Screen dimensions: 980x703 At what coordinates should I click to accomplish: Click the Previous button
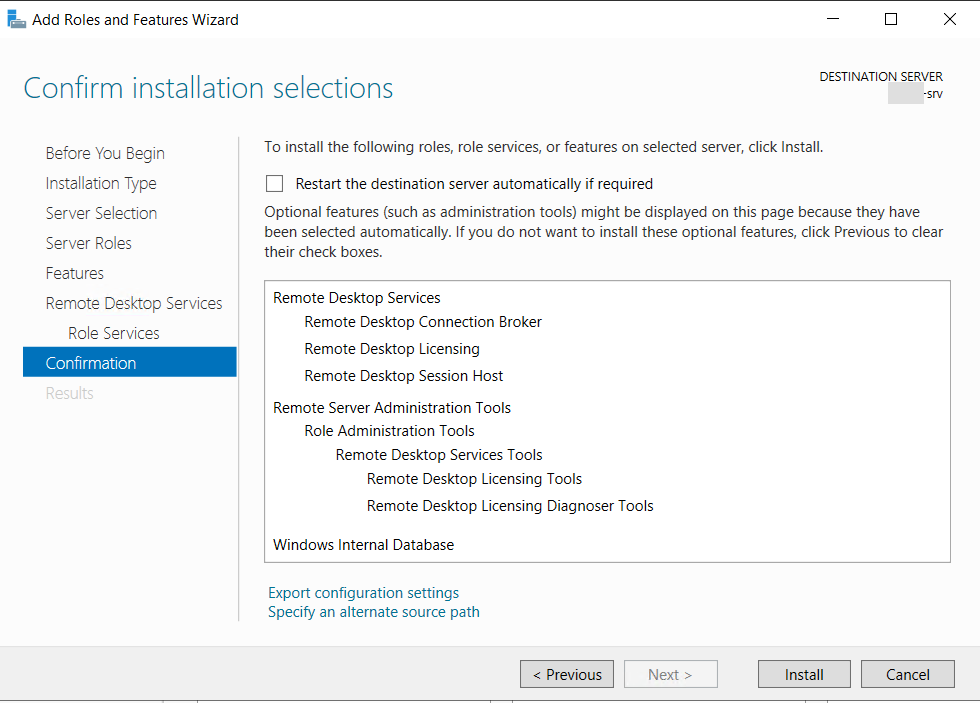pos(567,674)
